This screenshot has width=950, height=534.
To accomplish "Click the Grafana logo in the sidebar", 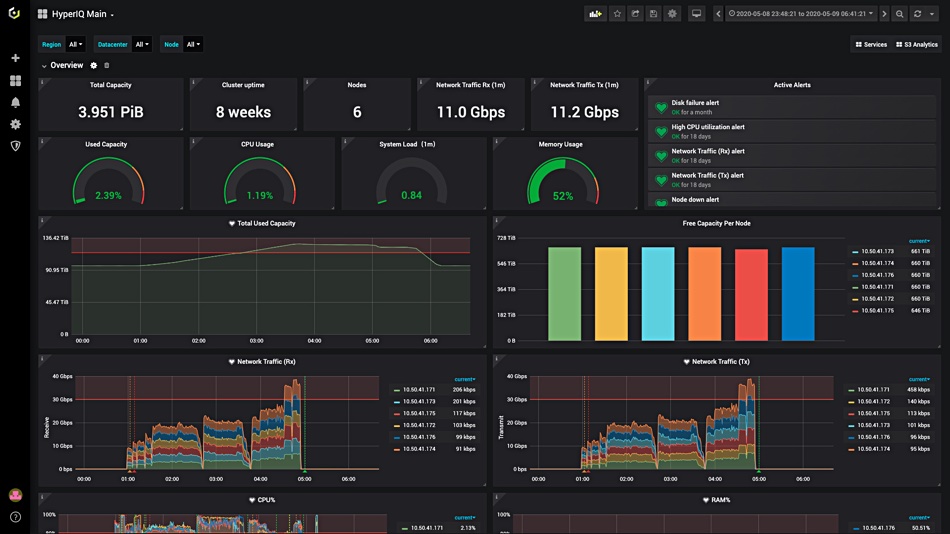I will pos(15,13).
